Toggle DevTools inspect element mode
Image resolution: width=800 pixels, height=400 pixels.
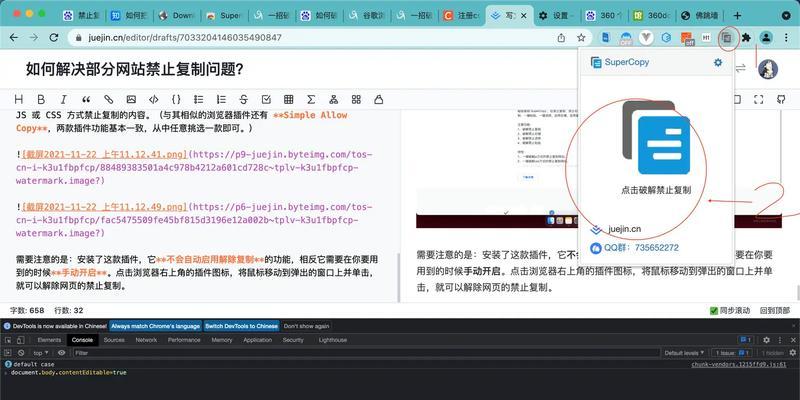pyautogui.click(x=8, y=340)
